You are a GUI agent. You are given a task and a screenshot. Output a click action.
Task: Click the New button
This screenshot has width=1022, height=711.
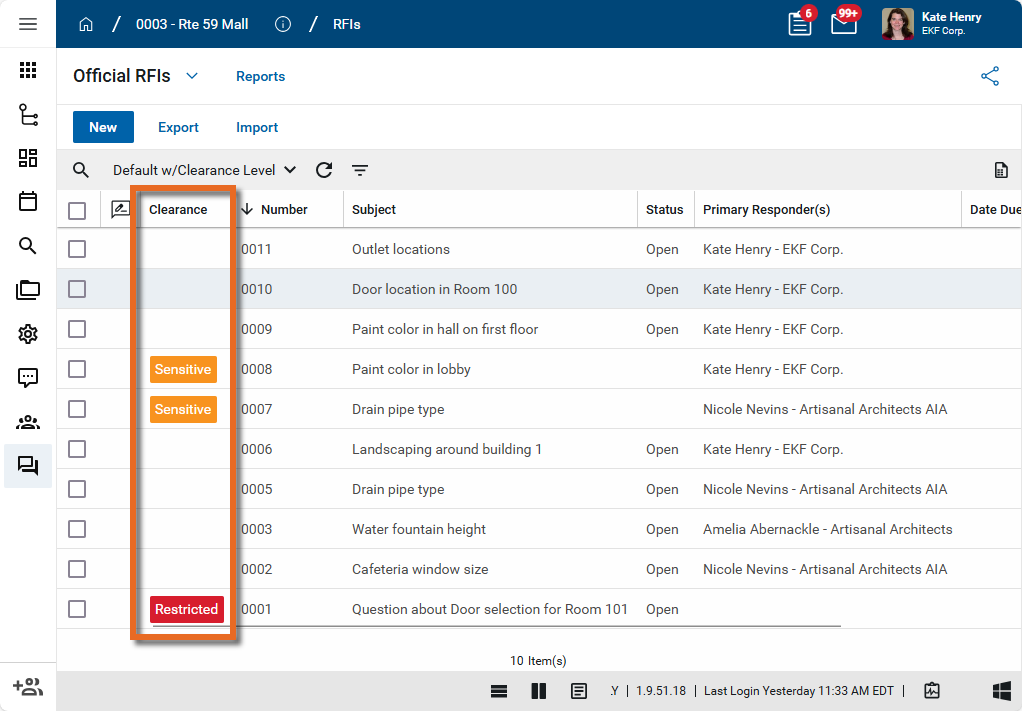(103, 127)
